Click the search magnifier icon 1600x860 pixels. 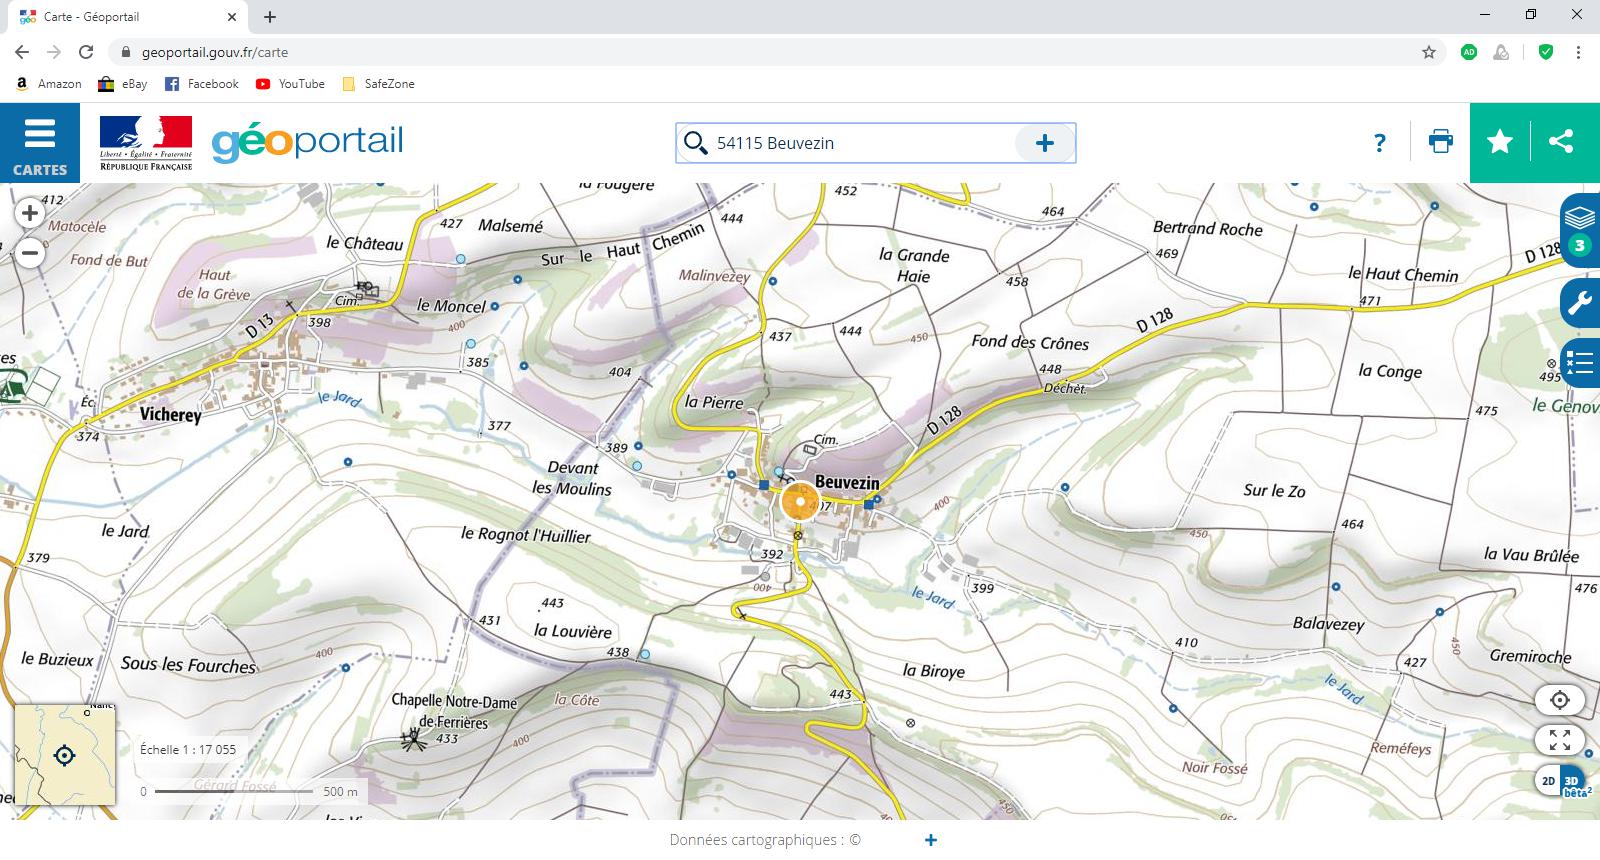pyautogui.click(x=695, y=143)
